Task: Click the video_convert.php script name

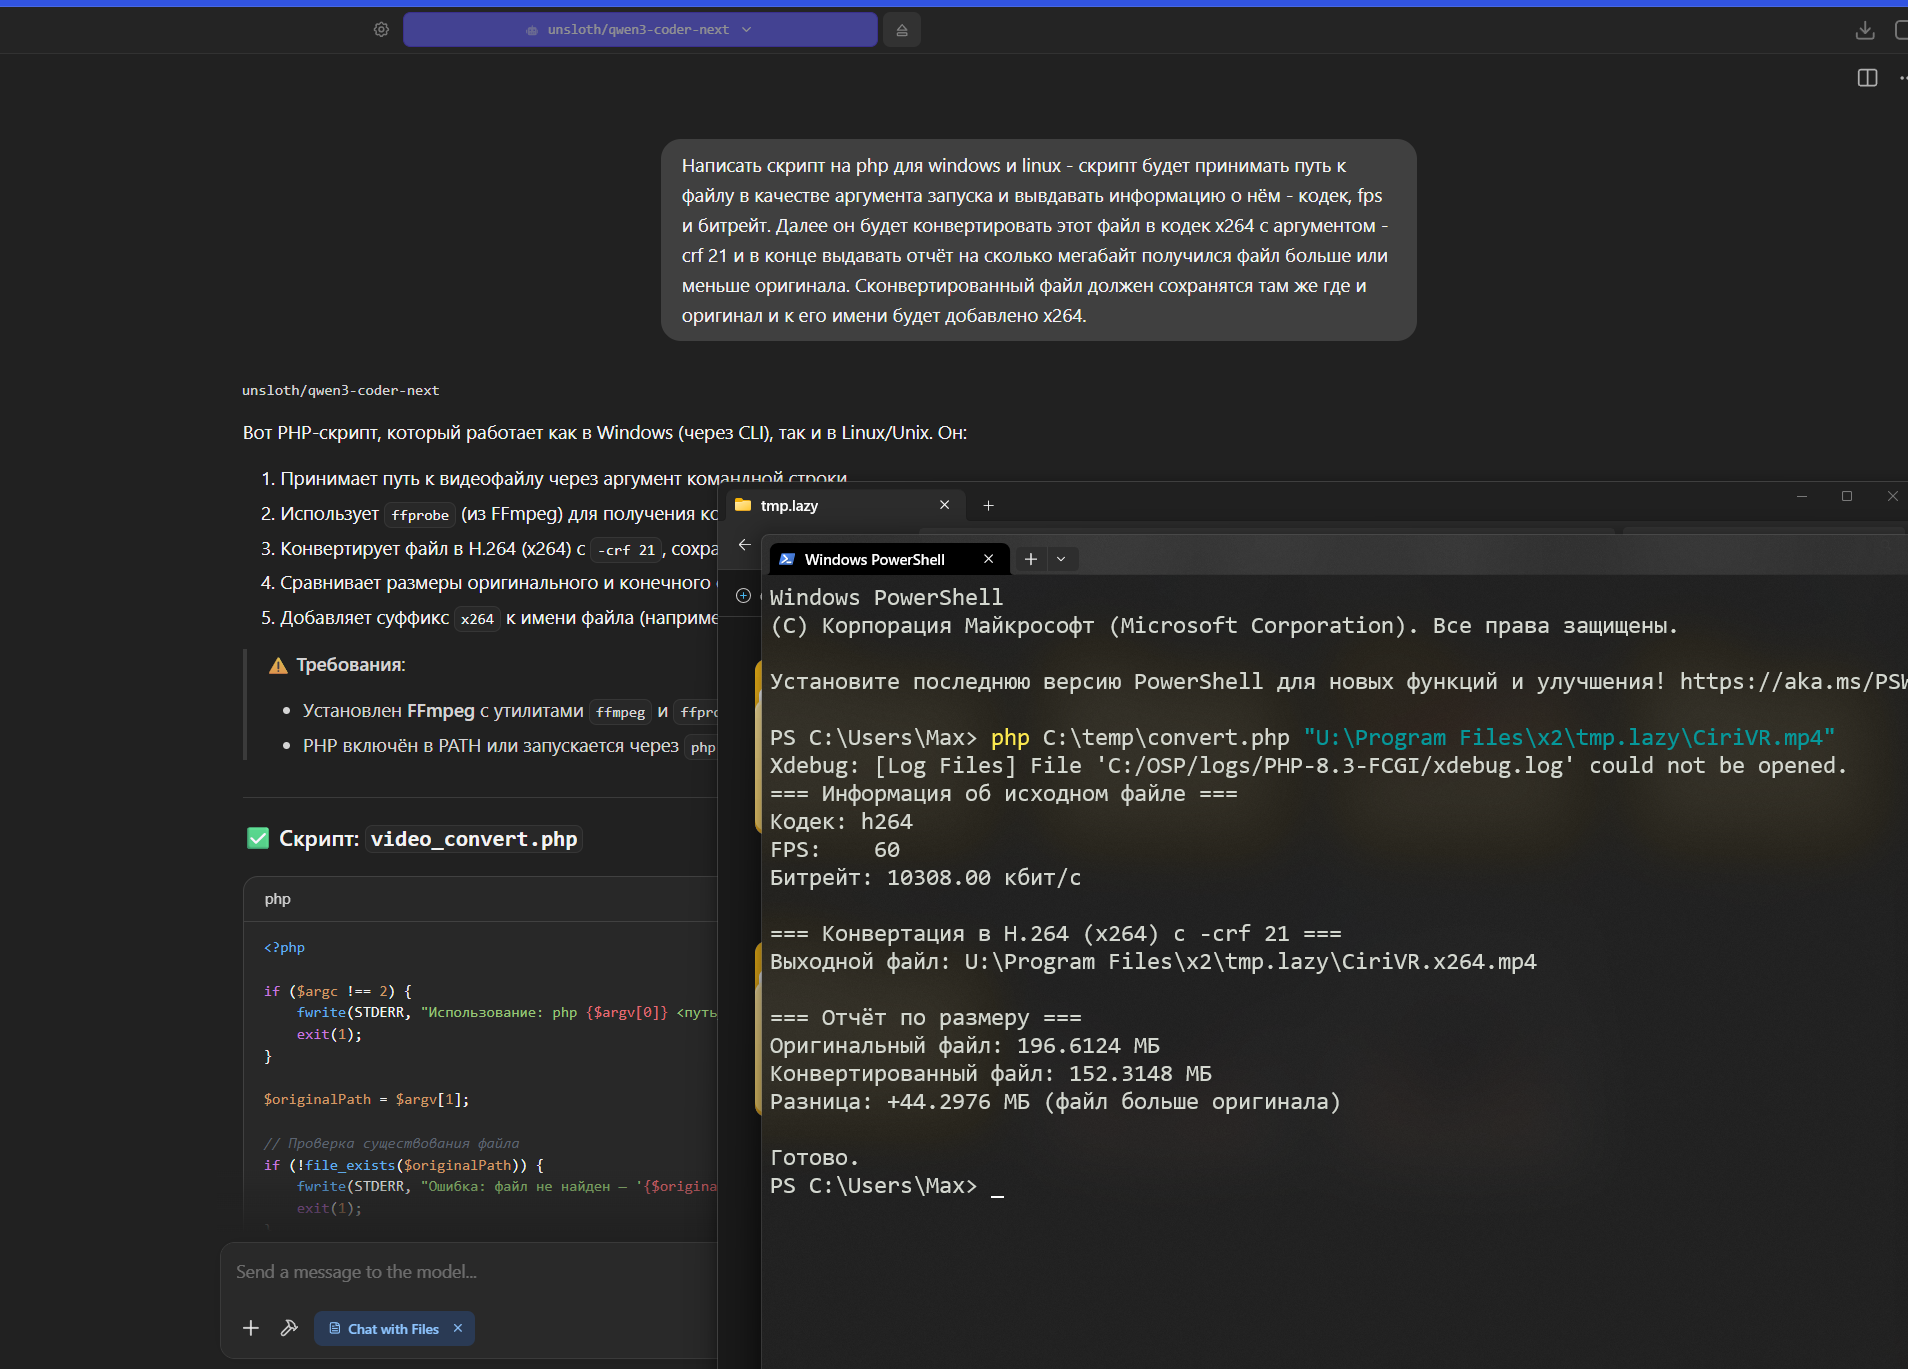Action: click(x=474, y=839)
